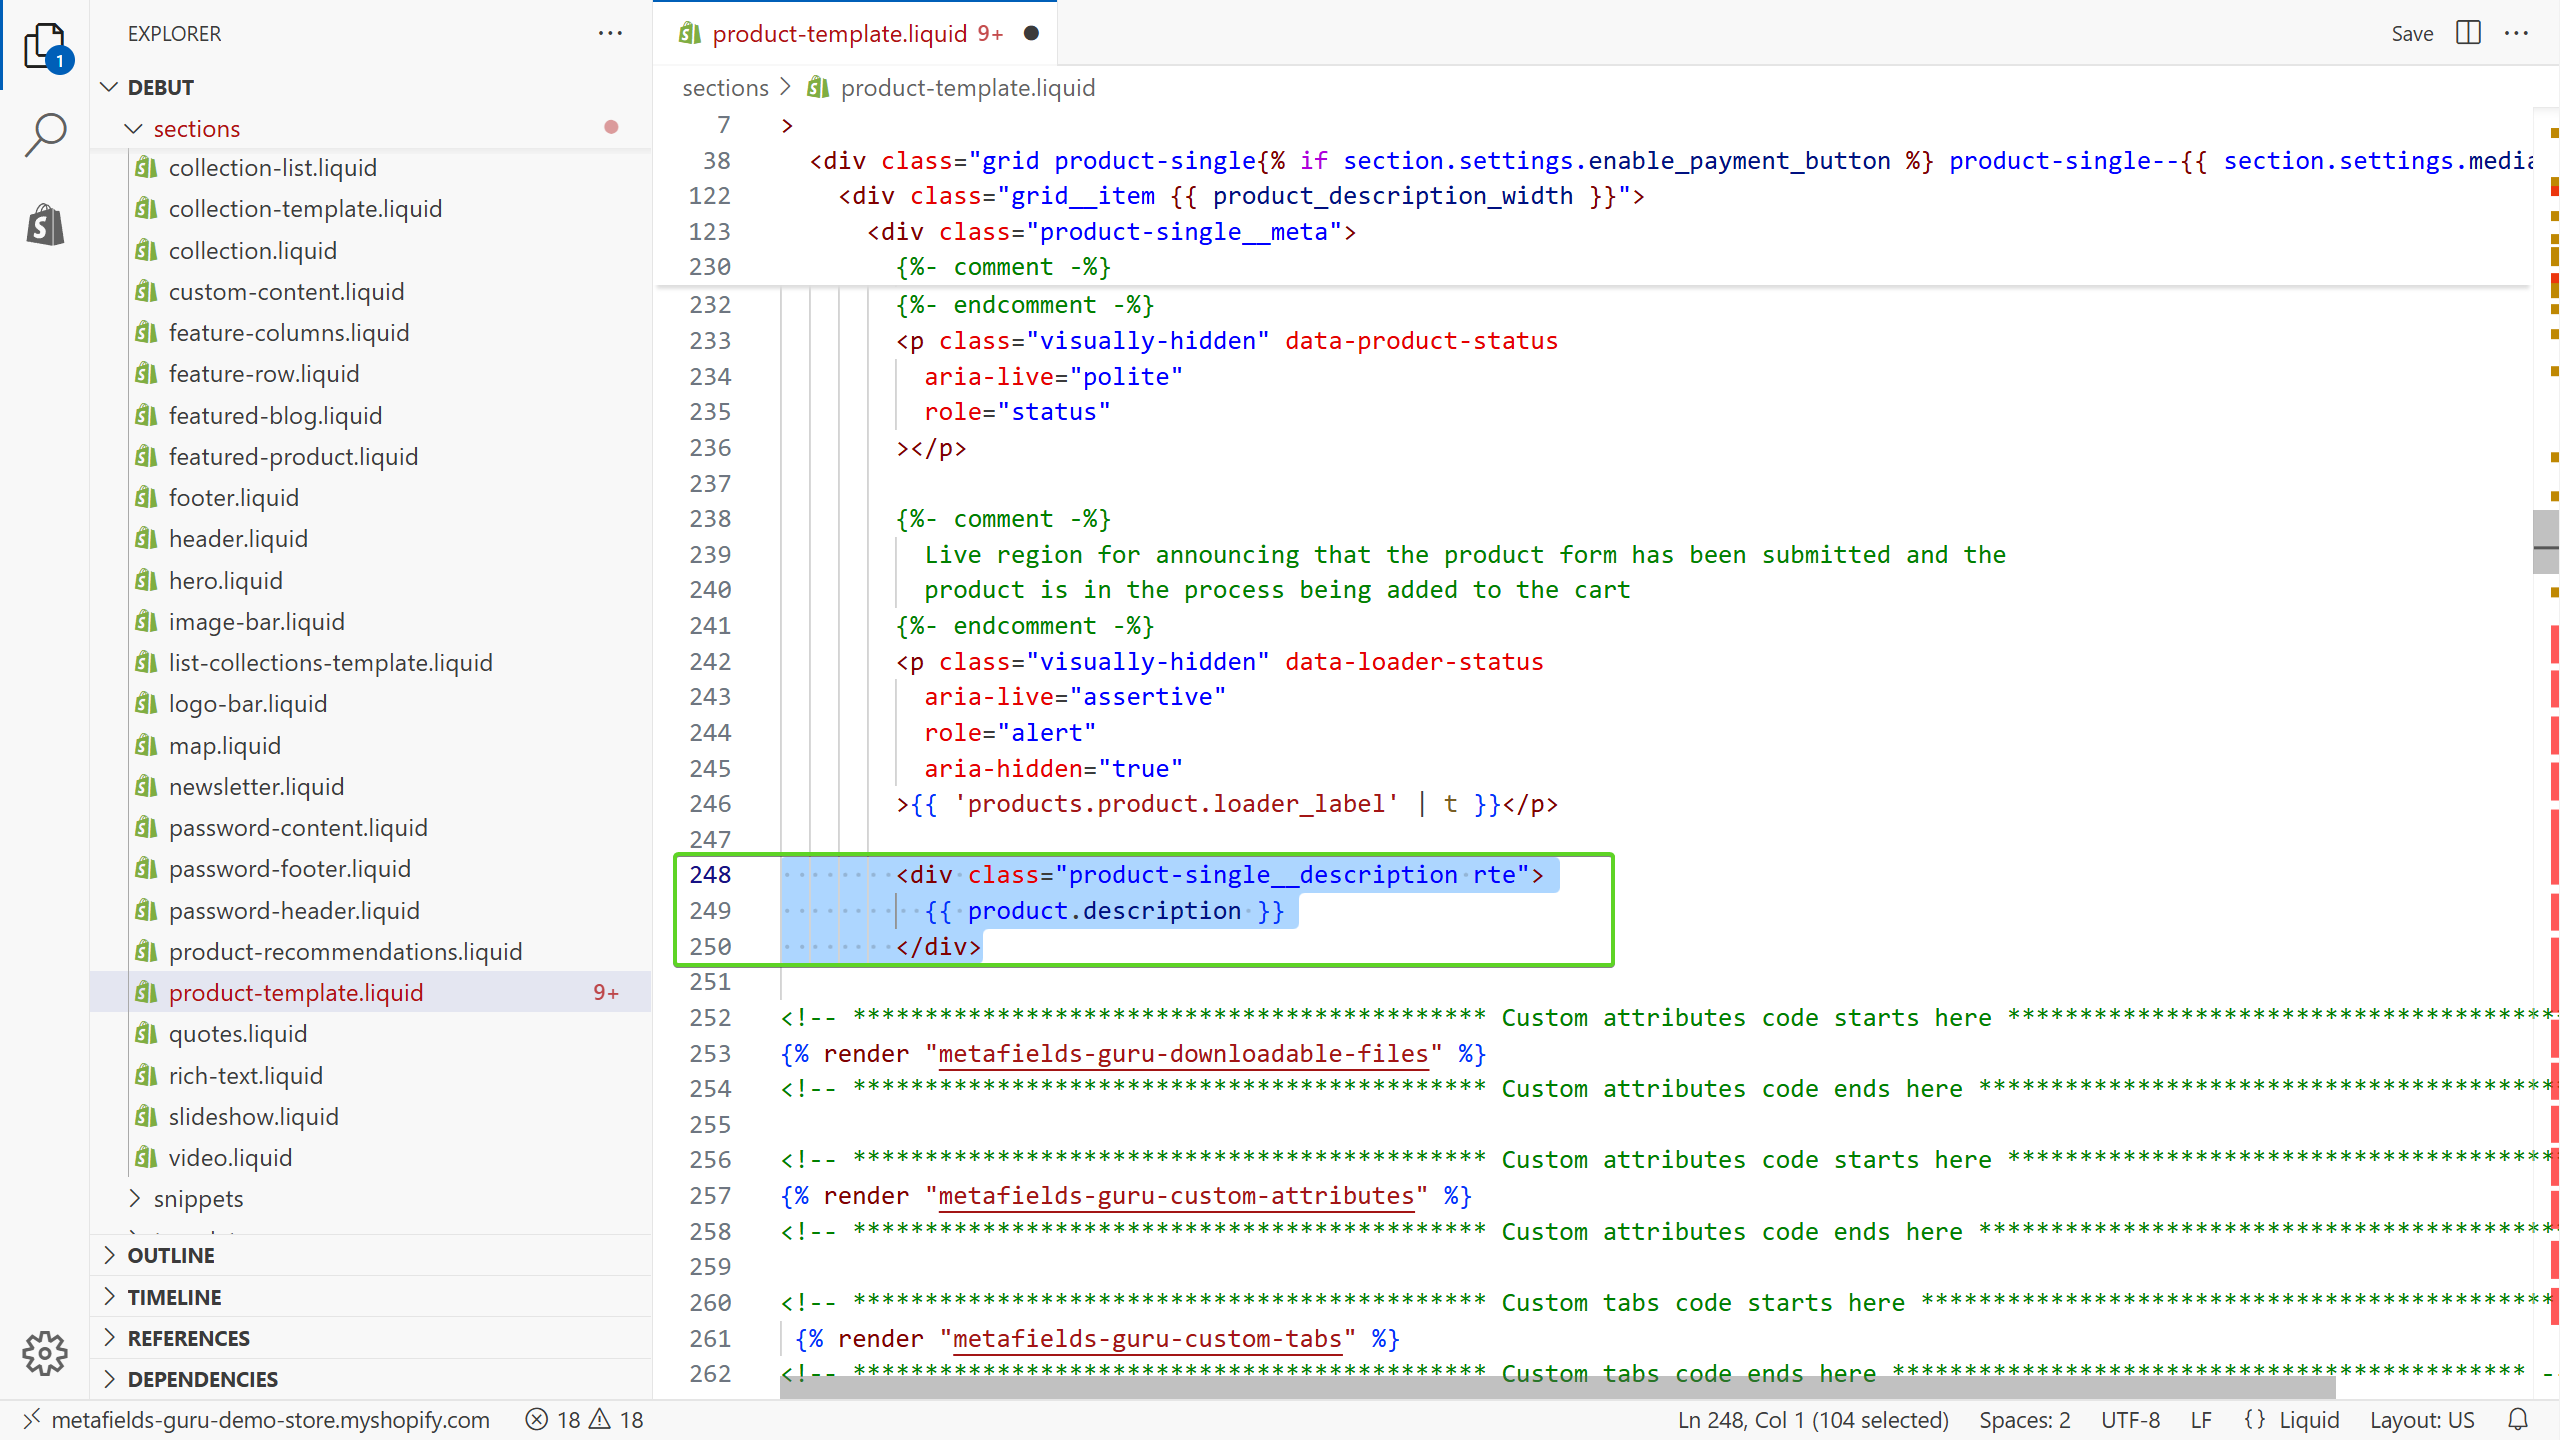Screen dimensions: 2560x1440
Task: Open the Shopify extension panel icon
Action: [45, 224]
